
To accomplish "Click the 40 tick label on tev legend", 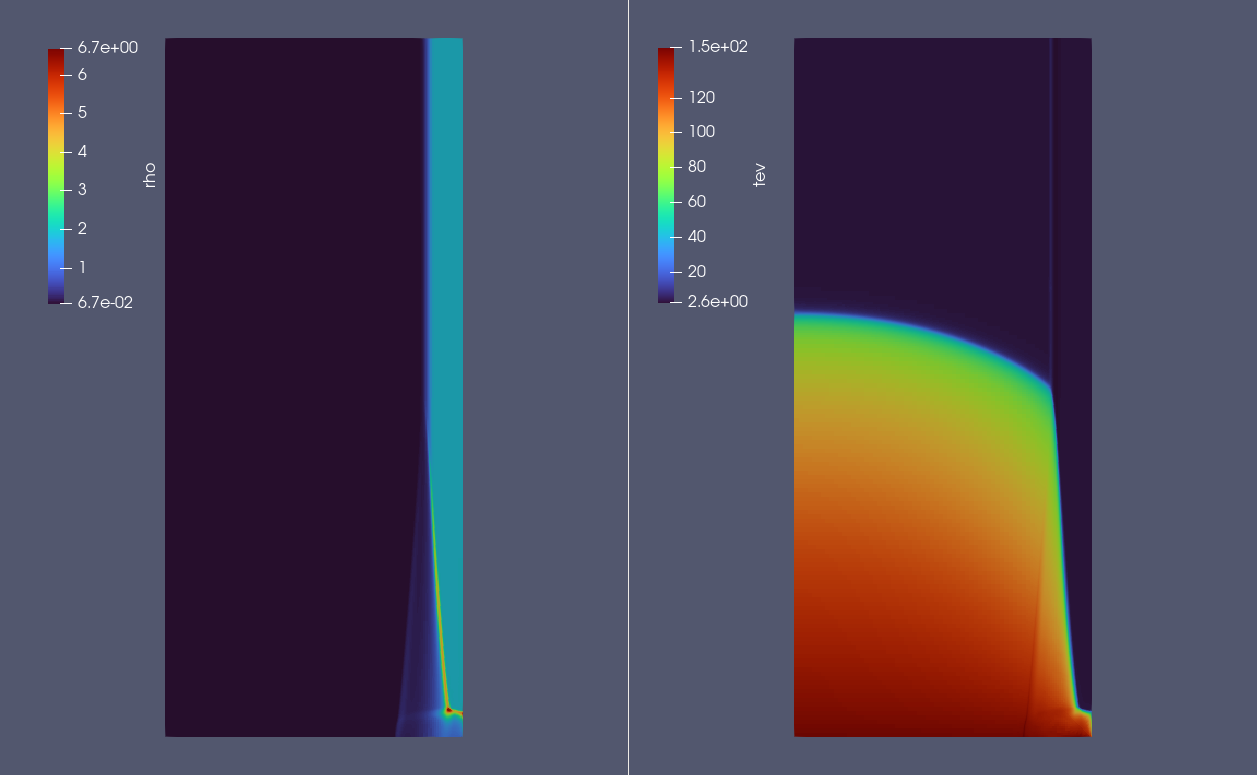I will click(x=697, y=237).
